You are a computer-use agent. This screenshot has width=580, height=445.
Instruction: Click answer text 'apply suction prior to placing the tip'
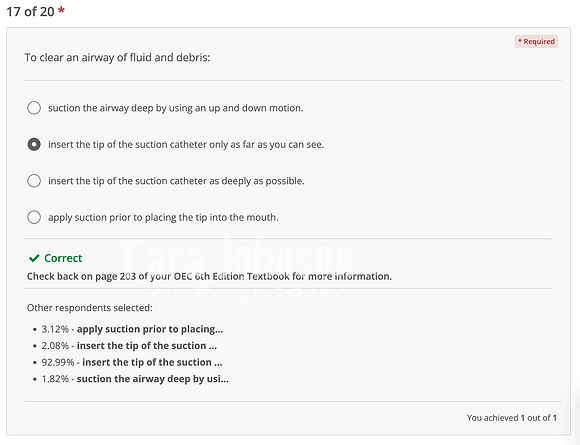pyautogui.click(x=163, y=218)
